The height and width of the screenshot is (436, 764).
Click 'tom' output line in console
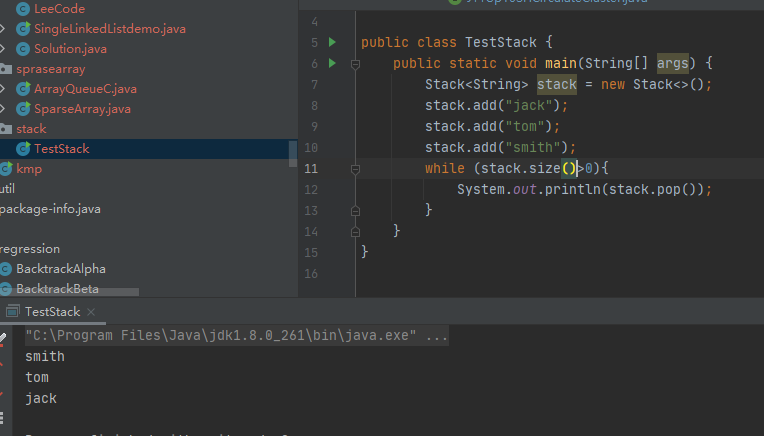(37, 378)
